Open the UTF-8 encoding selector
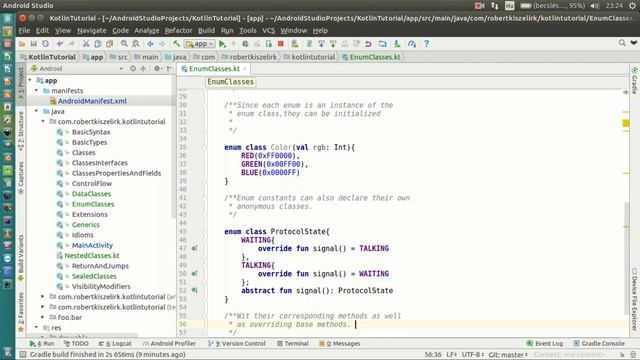This screenshot has height=360, width=640. click(x=473, y=355)
